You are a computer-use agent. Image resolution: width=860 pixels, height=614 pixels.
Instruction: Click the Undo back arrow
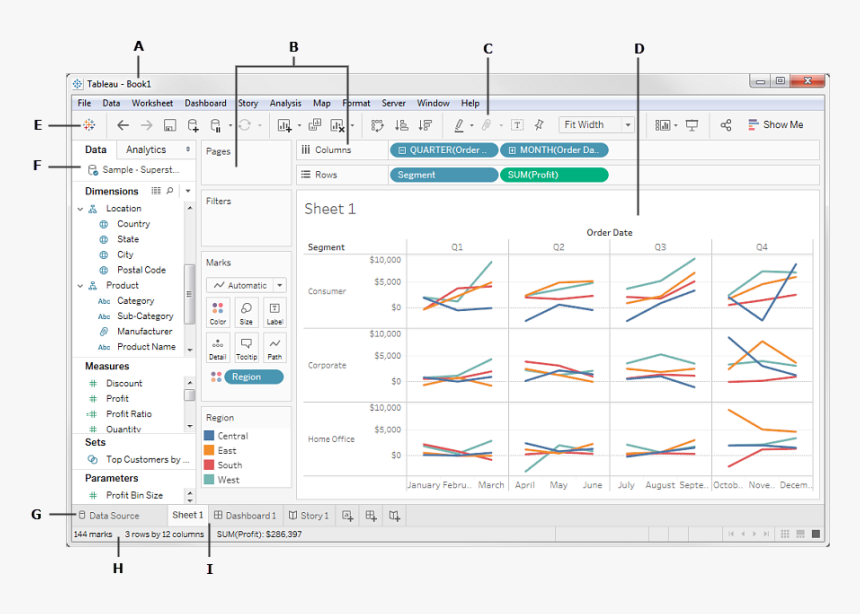click(123, 125)
